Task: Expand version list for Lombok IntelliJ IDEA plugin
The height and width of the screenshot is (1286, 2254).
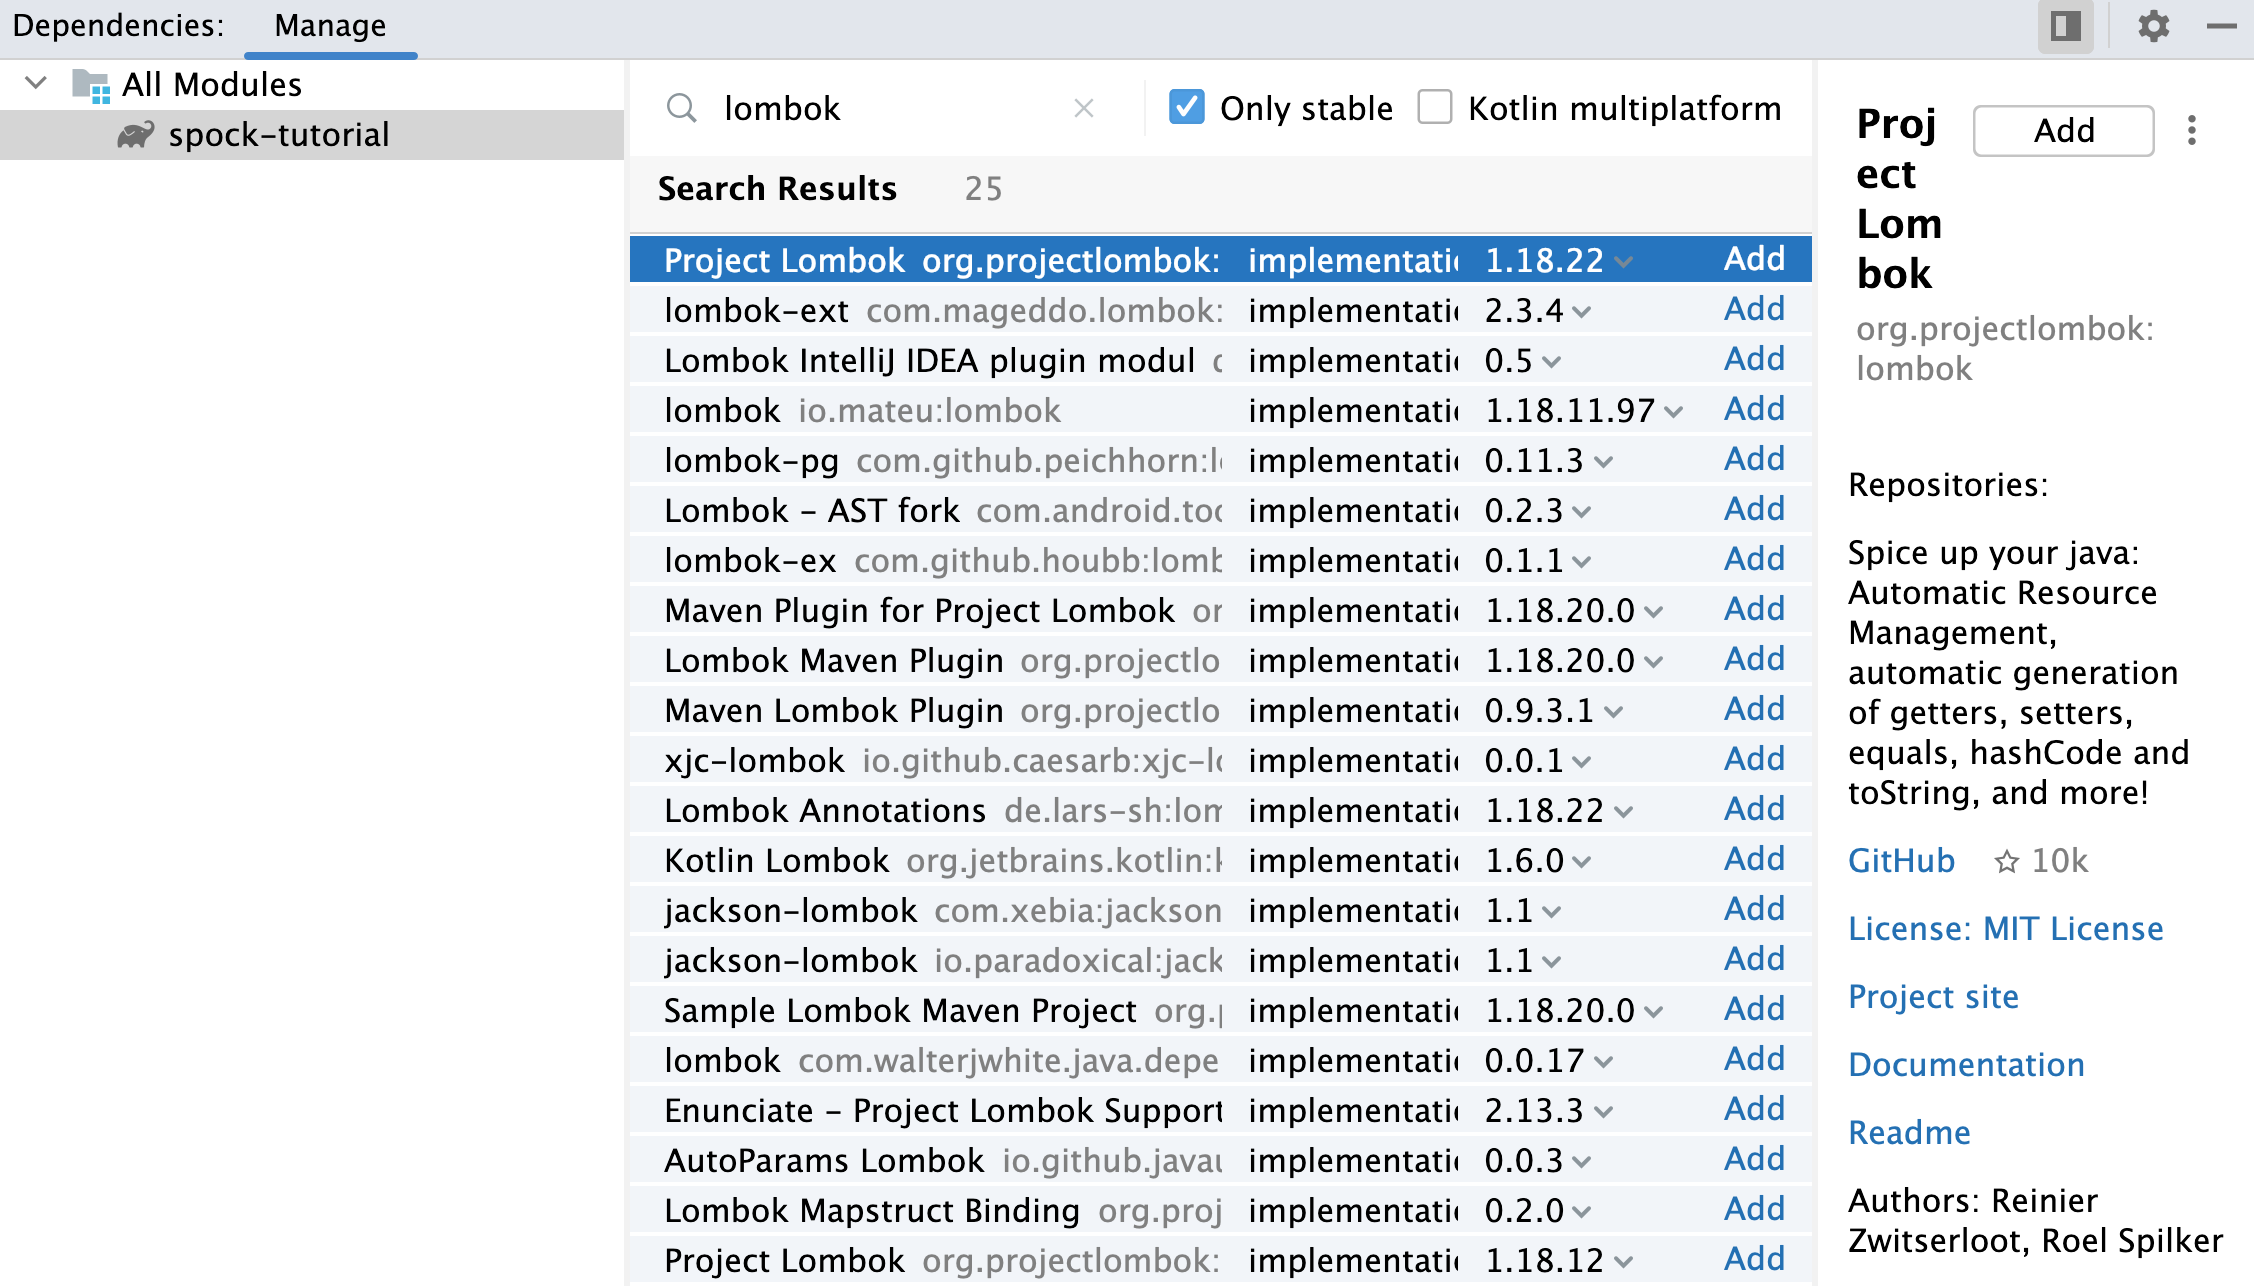Action: click(x=1551, y=362)
